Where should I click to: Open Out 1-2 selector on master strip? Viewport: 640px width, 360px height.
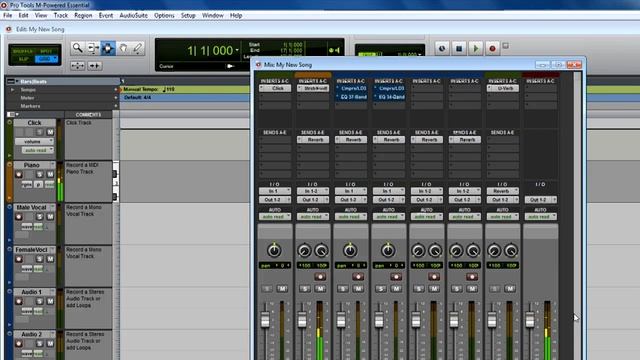tap(540, 200)
